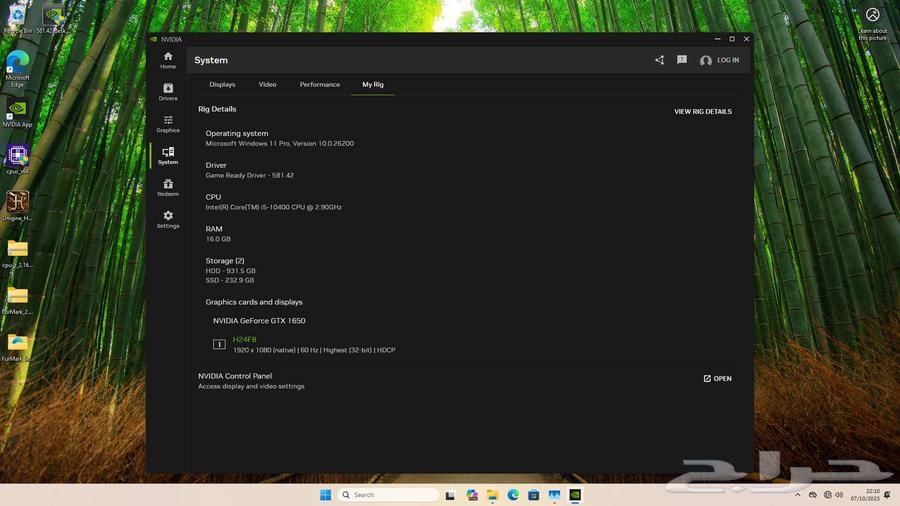The height and width of the screenshot is (506, 900).
Task: Open NVIDIA App desktop shortcut
Action: point(17,112)
